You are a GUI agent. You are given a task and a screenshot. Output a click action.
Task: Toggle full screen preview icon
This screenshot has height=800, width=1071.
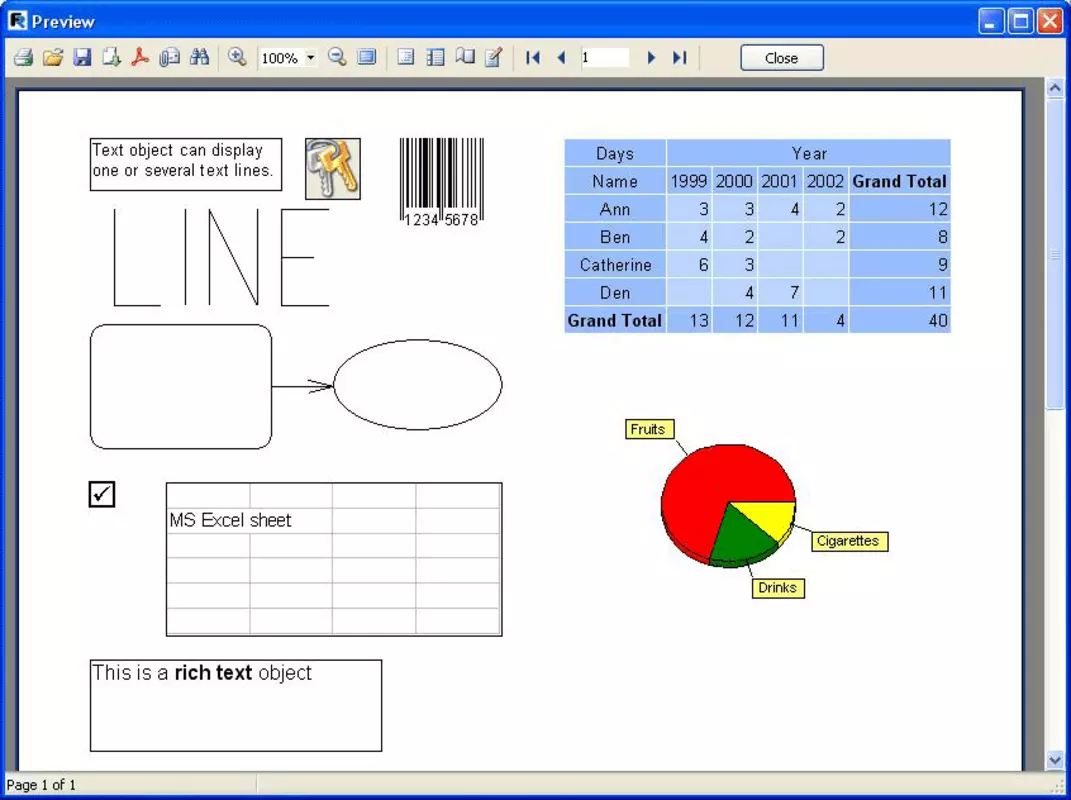[x=367, y=57]
